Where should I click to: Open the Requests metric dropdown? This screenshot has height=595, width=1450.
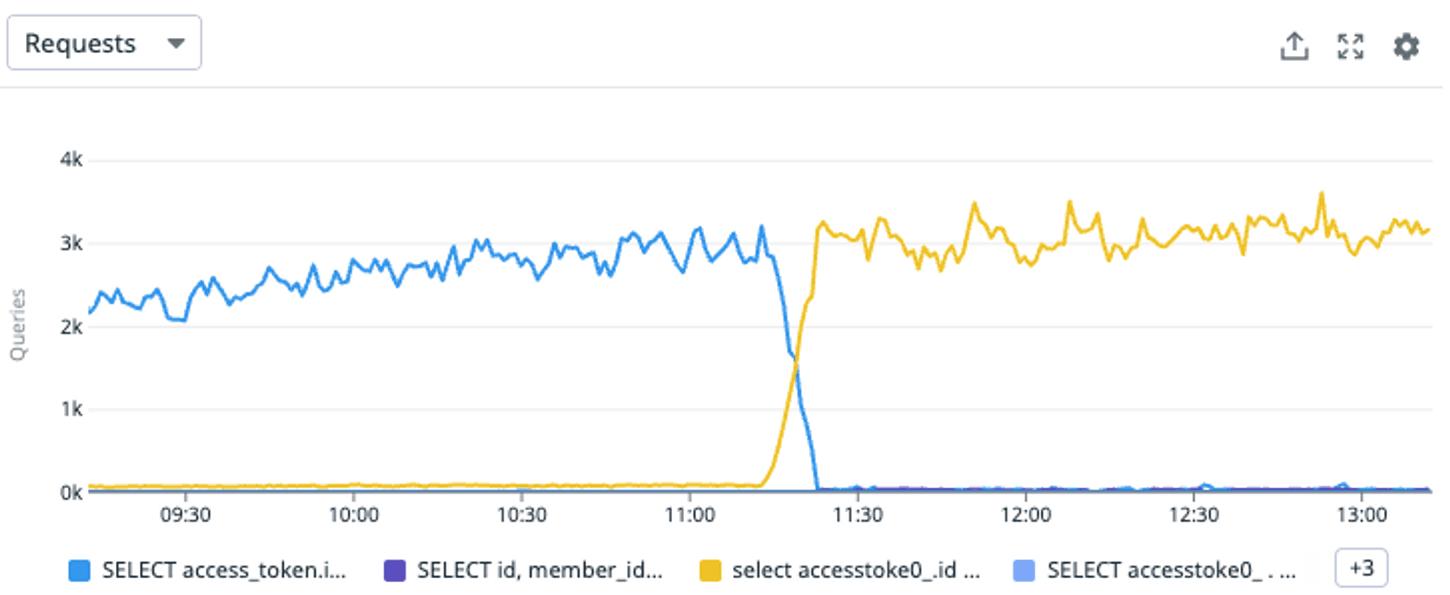point(104,43)
